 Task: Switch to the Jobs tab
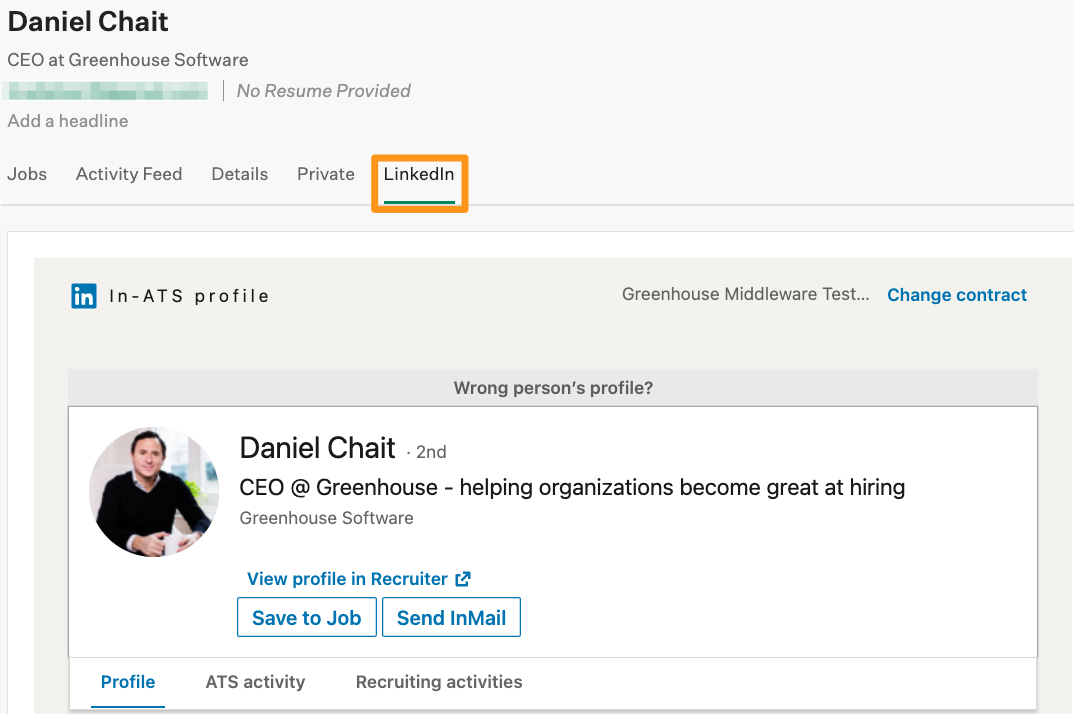[27, 174]
